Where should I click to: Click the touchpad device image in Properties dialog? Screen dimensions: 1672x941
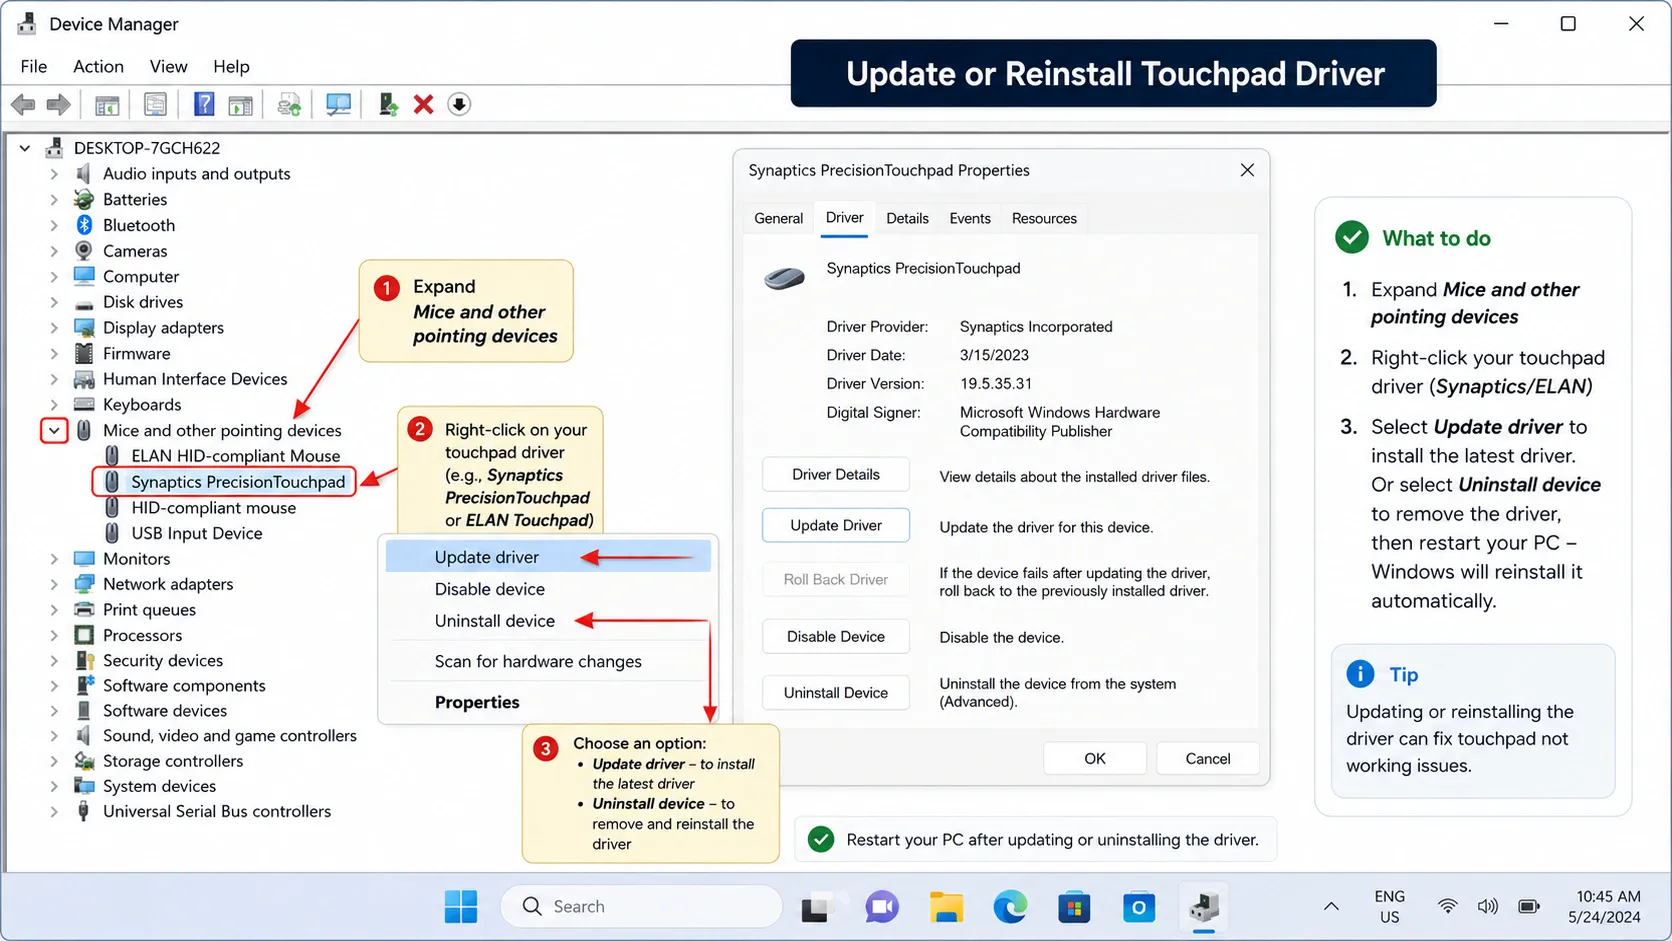point(785,278)
